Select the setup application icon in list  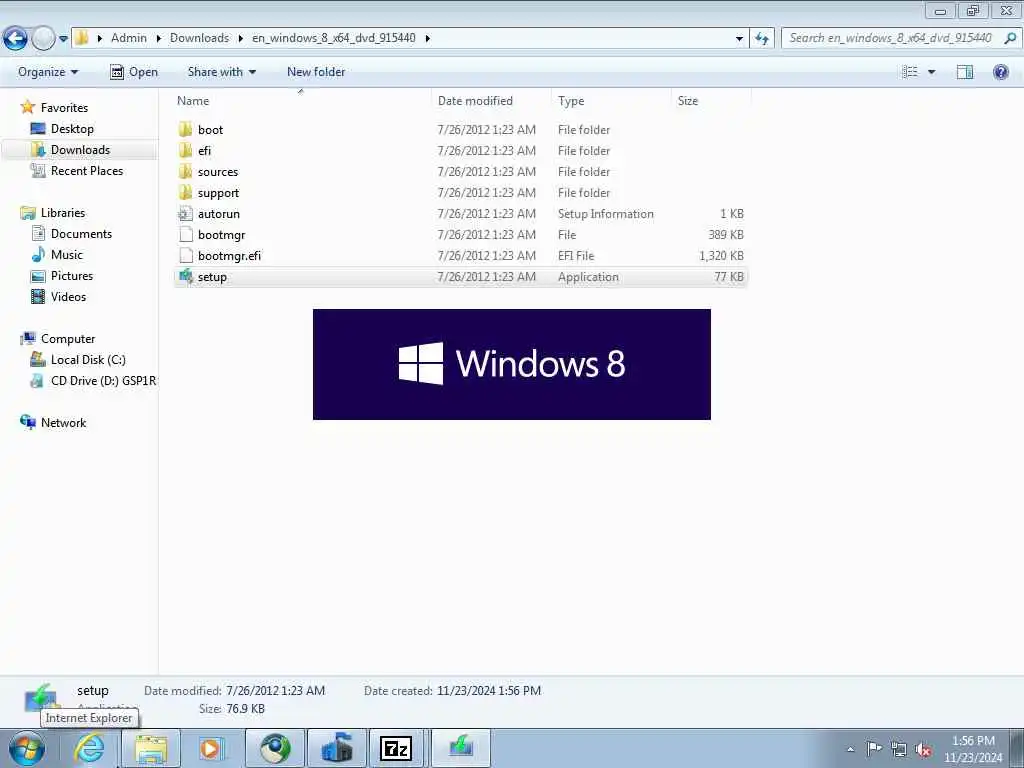(x=185, y=276)
